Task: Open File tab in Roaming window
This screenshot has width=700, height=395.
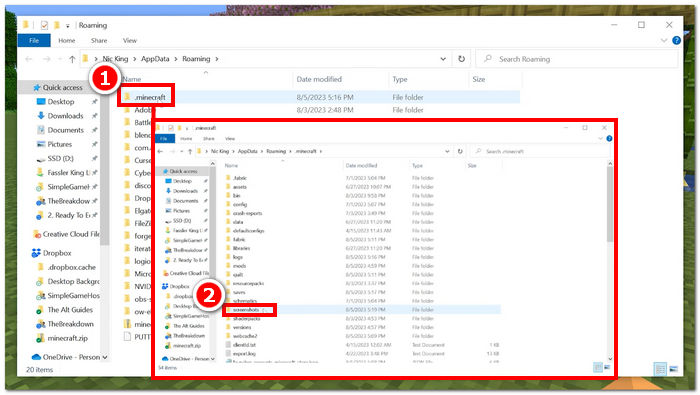Action: coord(34,40)
